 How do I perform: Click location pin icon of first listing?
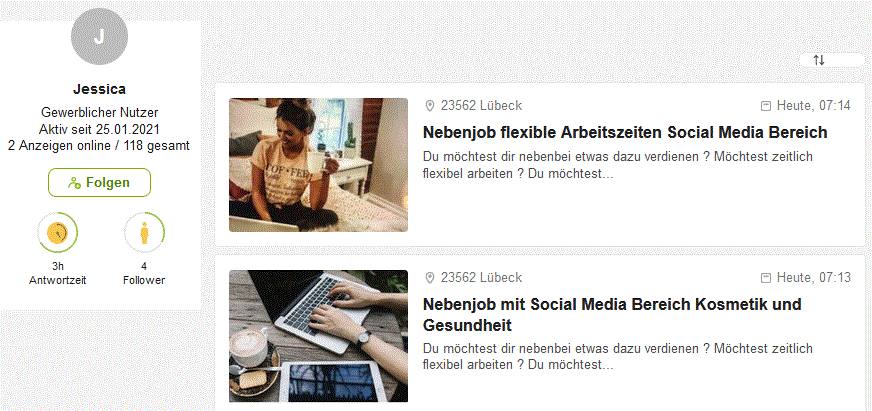429,106
